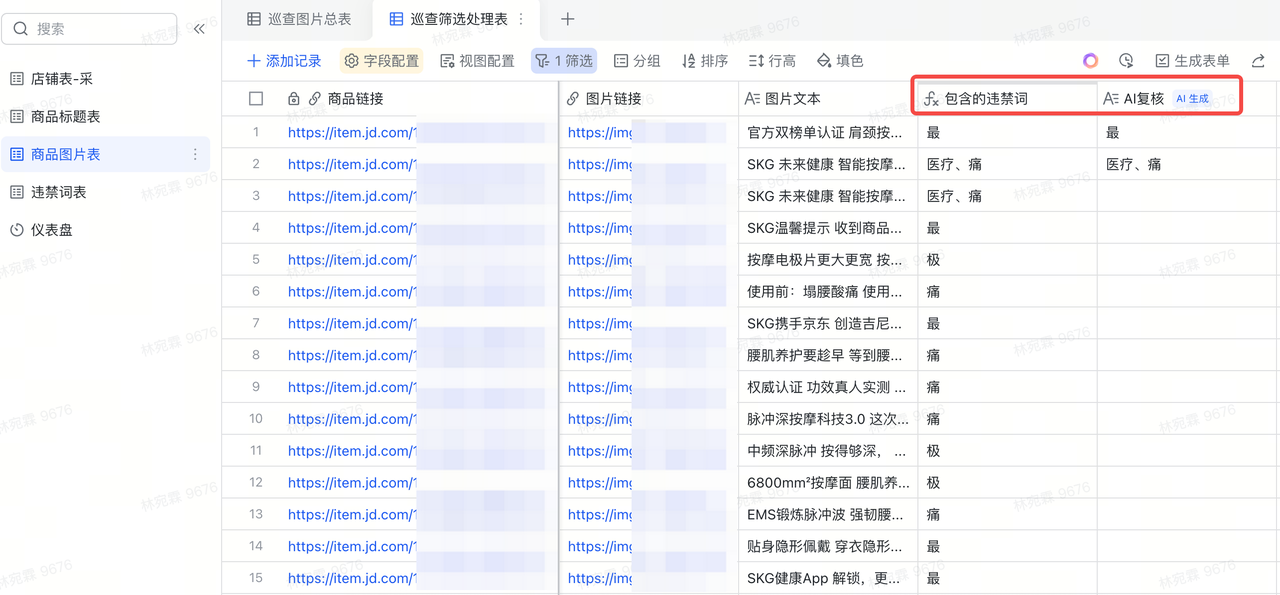Open the history clock icon
Viewport: 1280px width, 595px height.
coord(1126,61)
